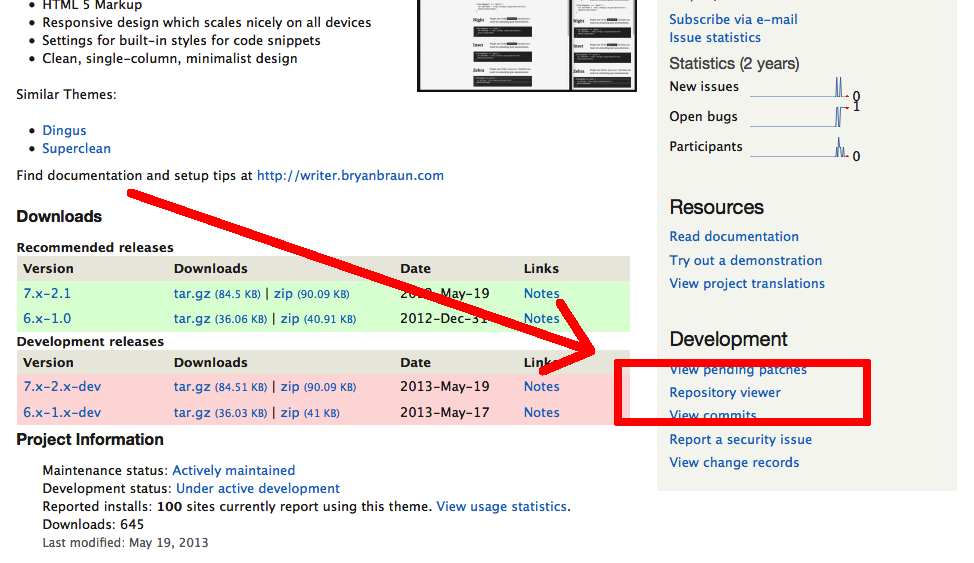
Task: Open the theme screenshot thumbnail
Action: coord(527,45)
